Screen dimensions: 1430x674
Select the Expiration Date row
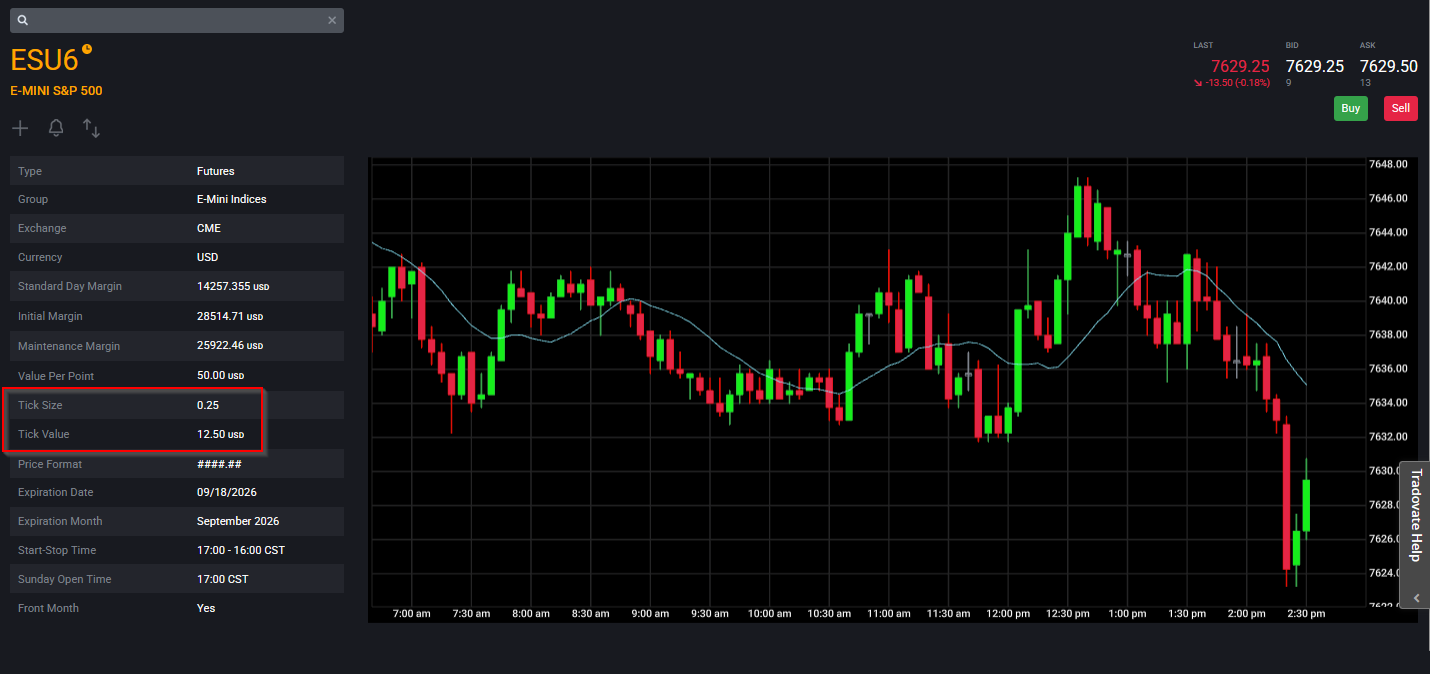click(177, 492)
